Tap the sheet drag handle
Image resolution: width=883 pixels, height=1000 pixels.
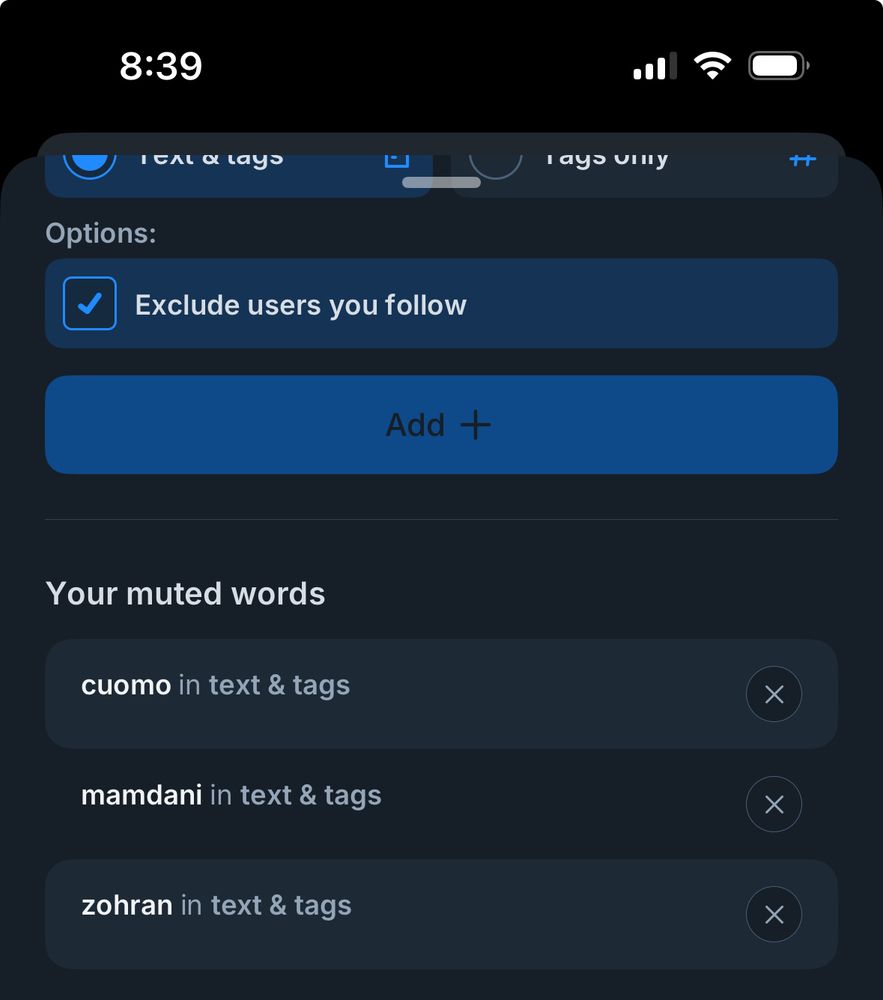(441, 182)
